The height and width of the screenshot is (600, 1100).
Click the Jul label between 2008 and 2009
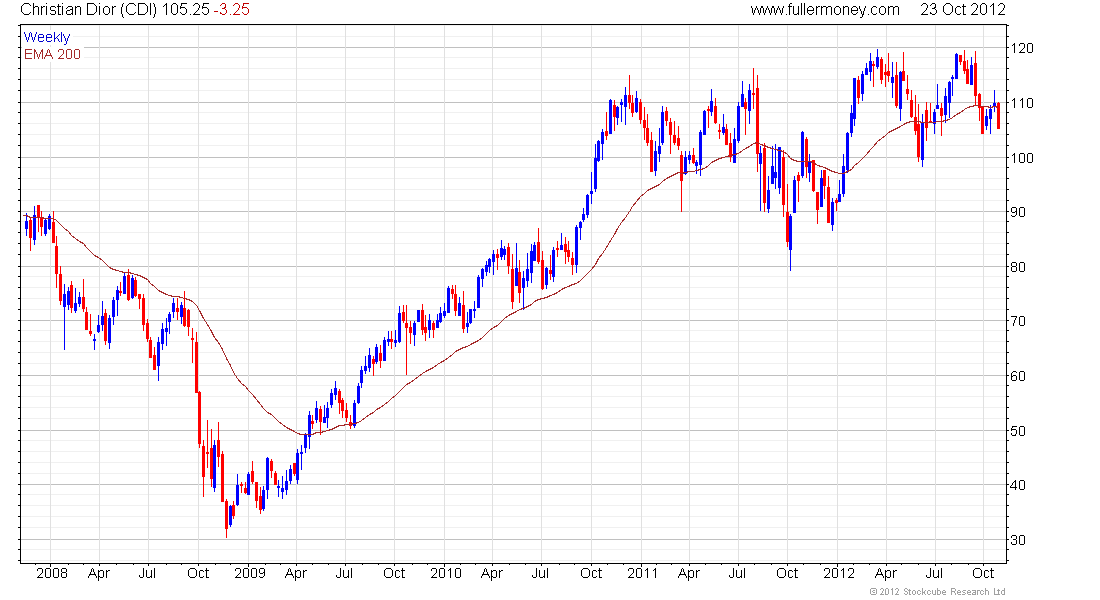pyautogui.click(x=147, y=573)
